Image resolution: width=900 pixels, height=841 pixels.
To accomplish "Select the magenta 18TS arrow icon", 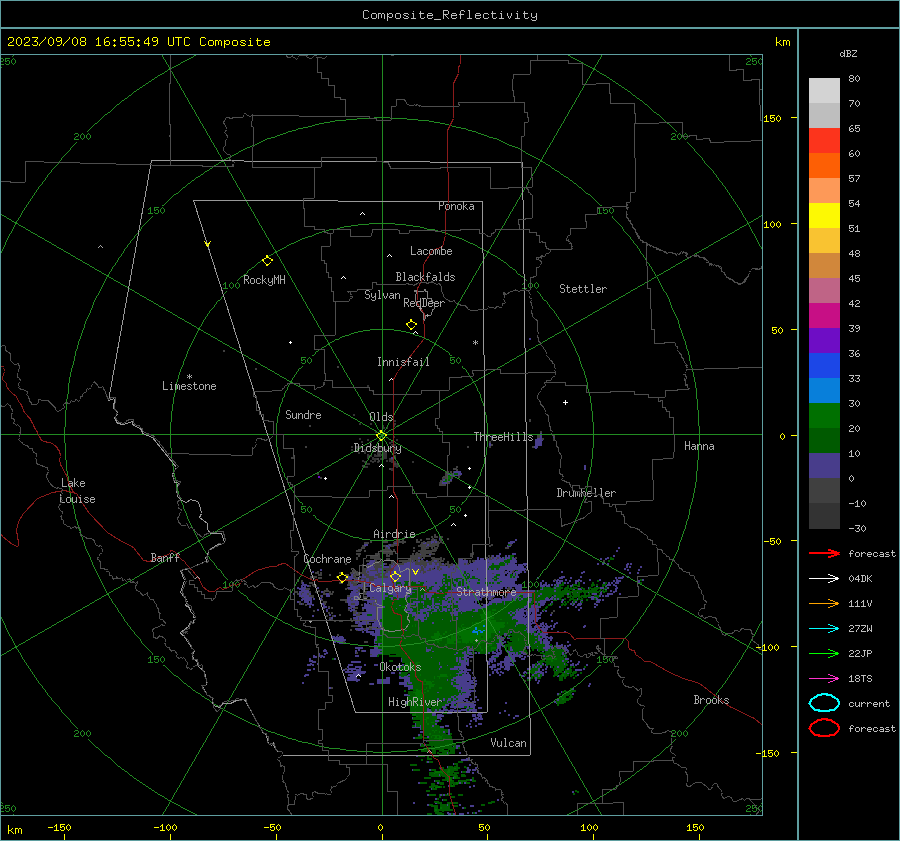I will point(824,679).
